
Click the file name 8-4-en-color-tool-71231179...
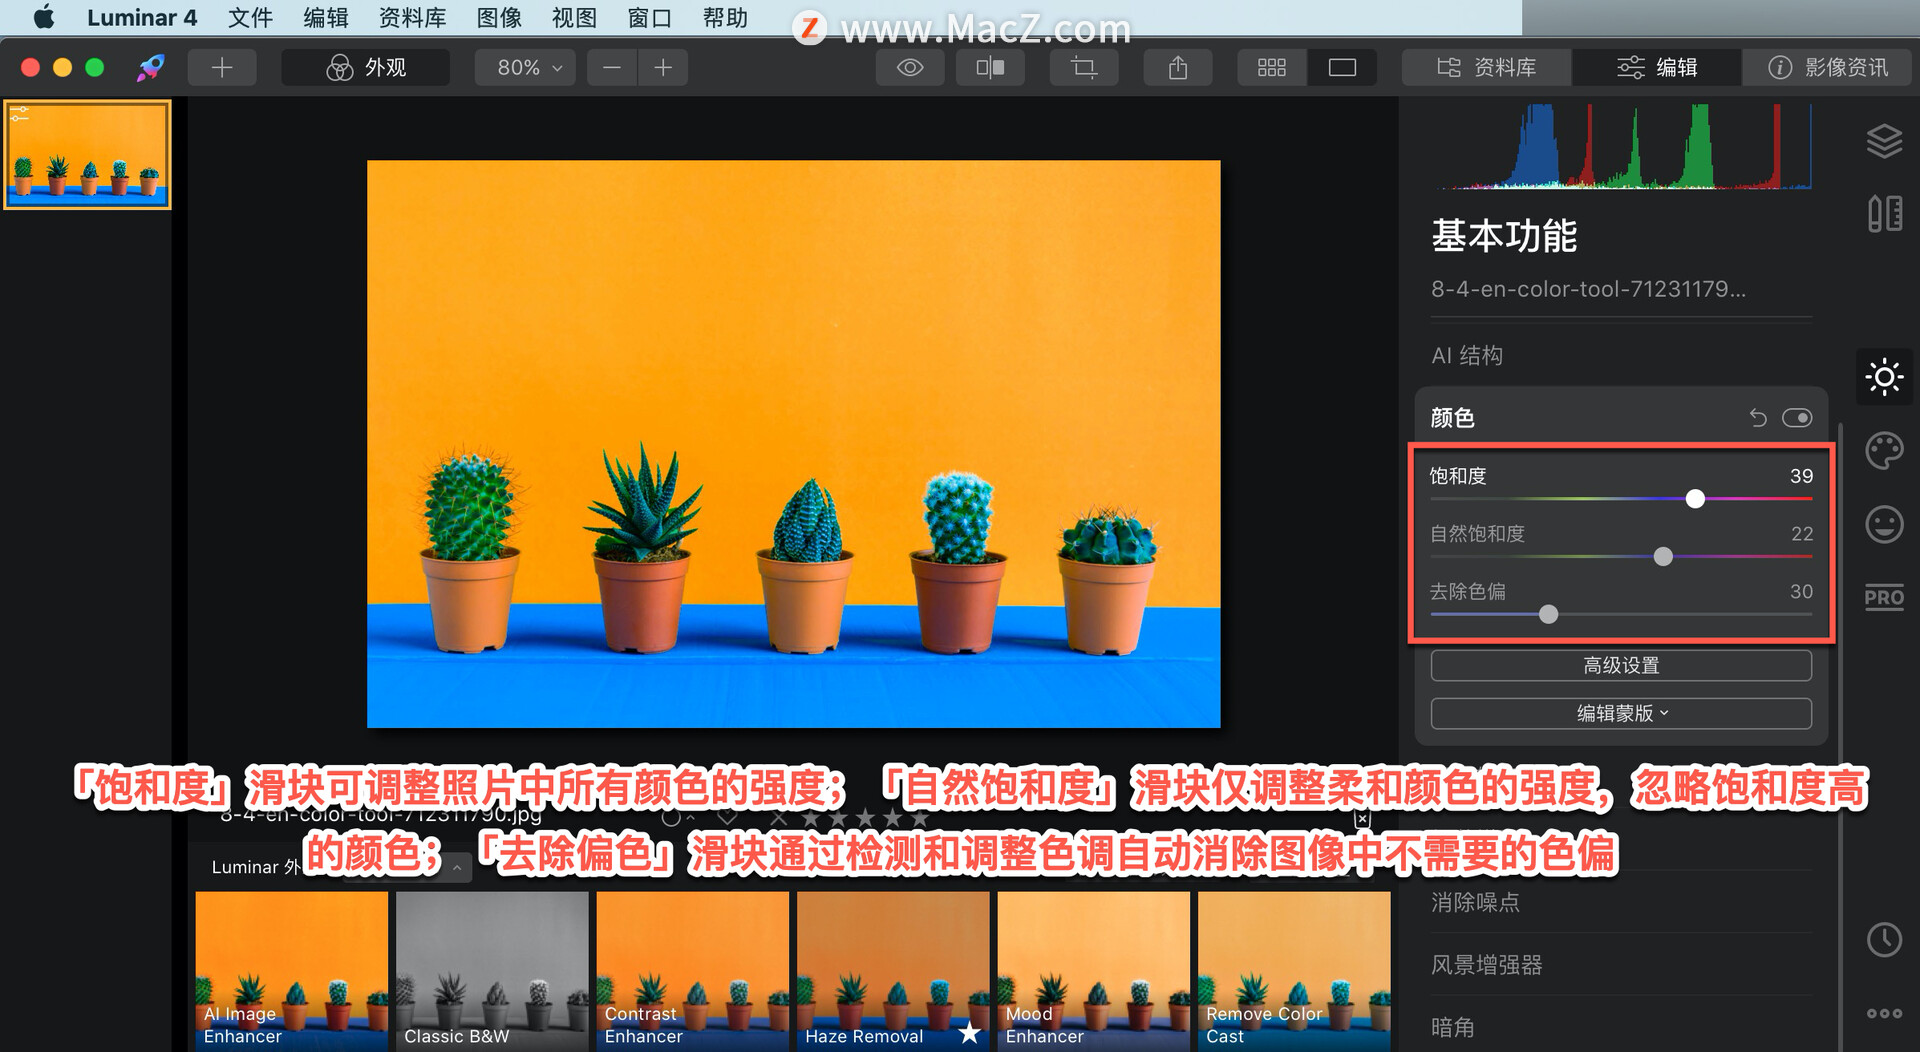1588,289
